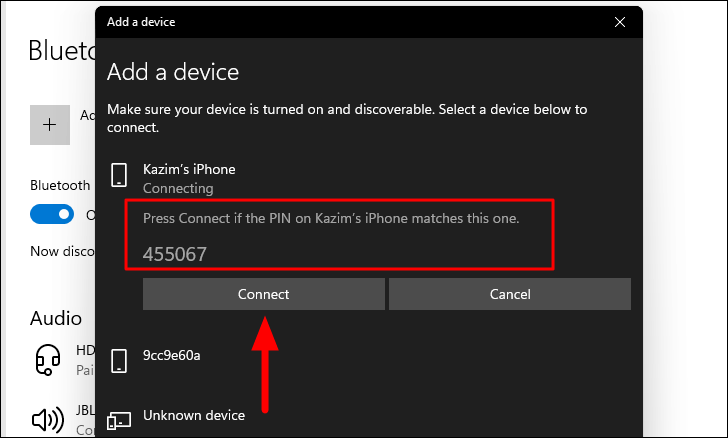Select the headset icon under Audio
The image size is (728, 438).
(x=48, y=360)
